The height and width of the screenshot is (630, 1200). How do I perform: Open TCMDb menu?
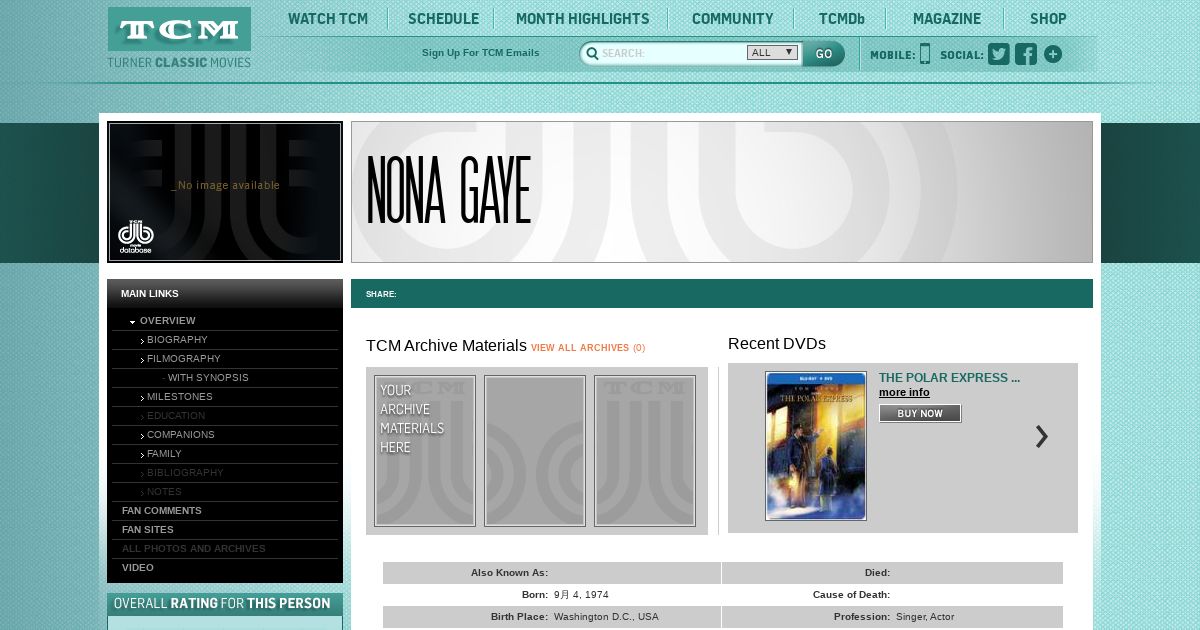tap(841, 19)
